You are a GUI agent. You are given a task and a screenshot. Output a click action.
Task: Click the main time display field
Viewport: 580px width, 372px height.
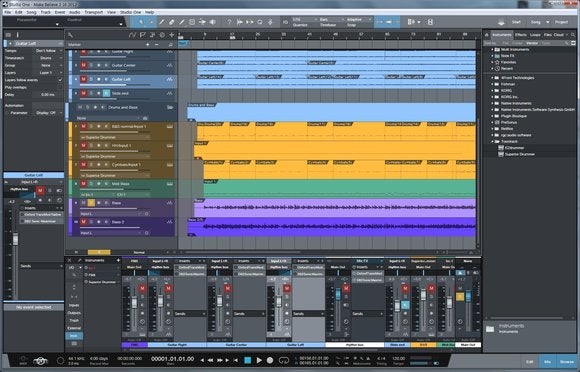[172, 359]
